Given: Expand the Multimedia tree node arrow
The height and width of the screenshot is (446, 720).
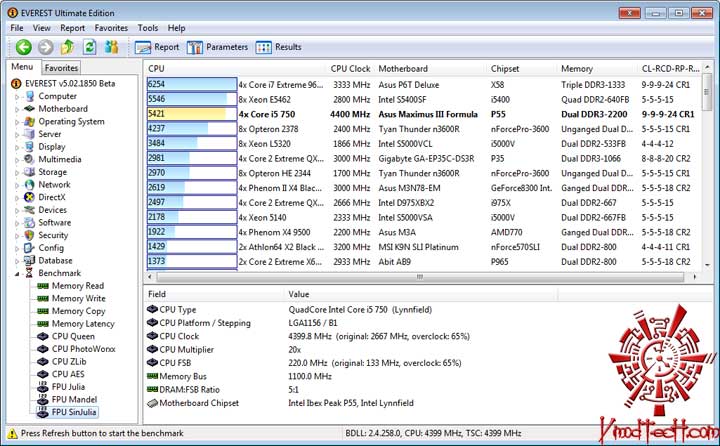Looking at the screenshot, I should coord(17,160).
